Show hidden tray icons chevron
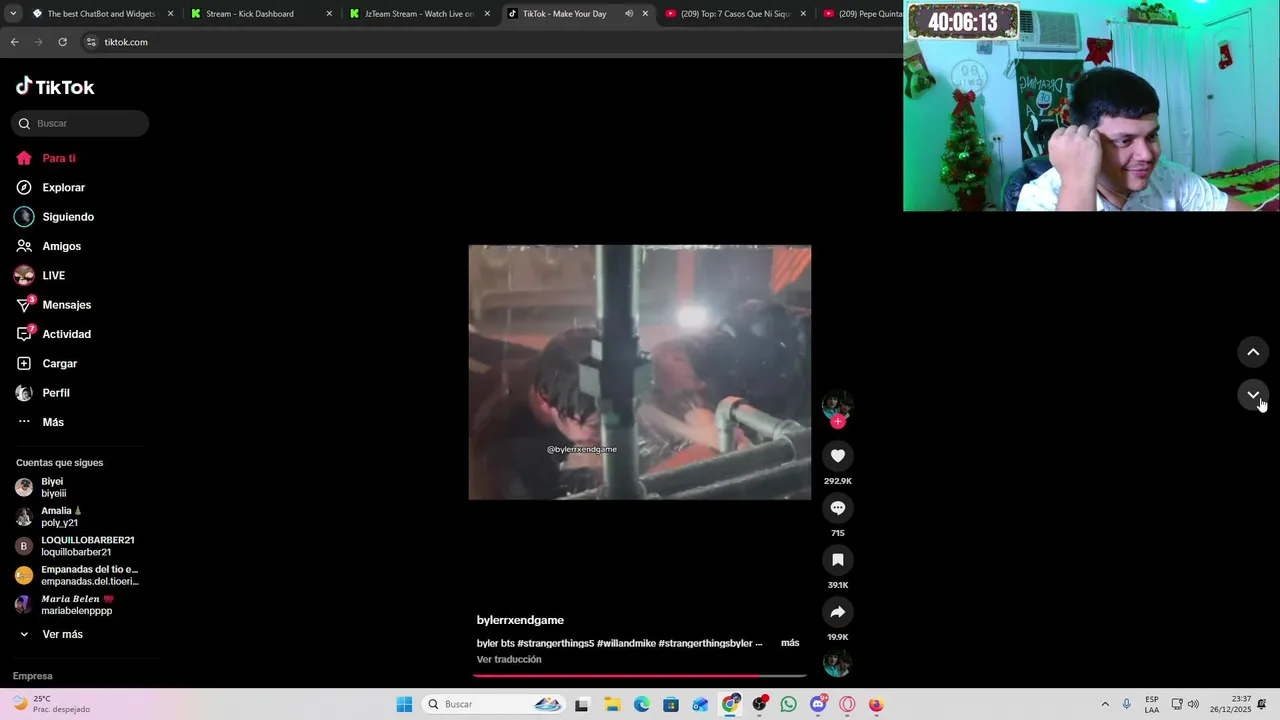Screen dimensions: 1280x720 (1105, 704)
